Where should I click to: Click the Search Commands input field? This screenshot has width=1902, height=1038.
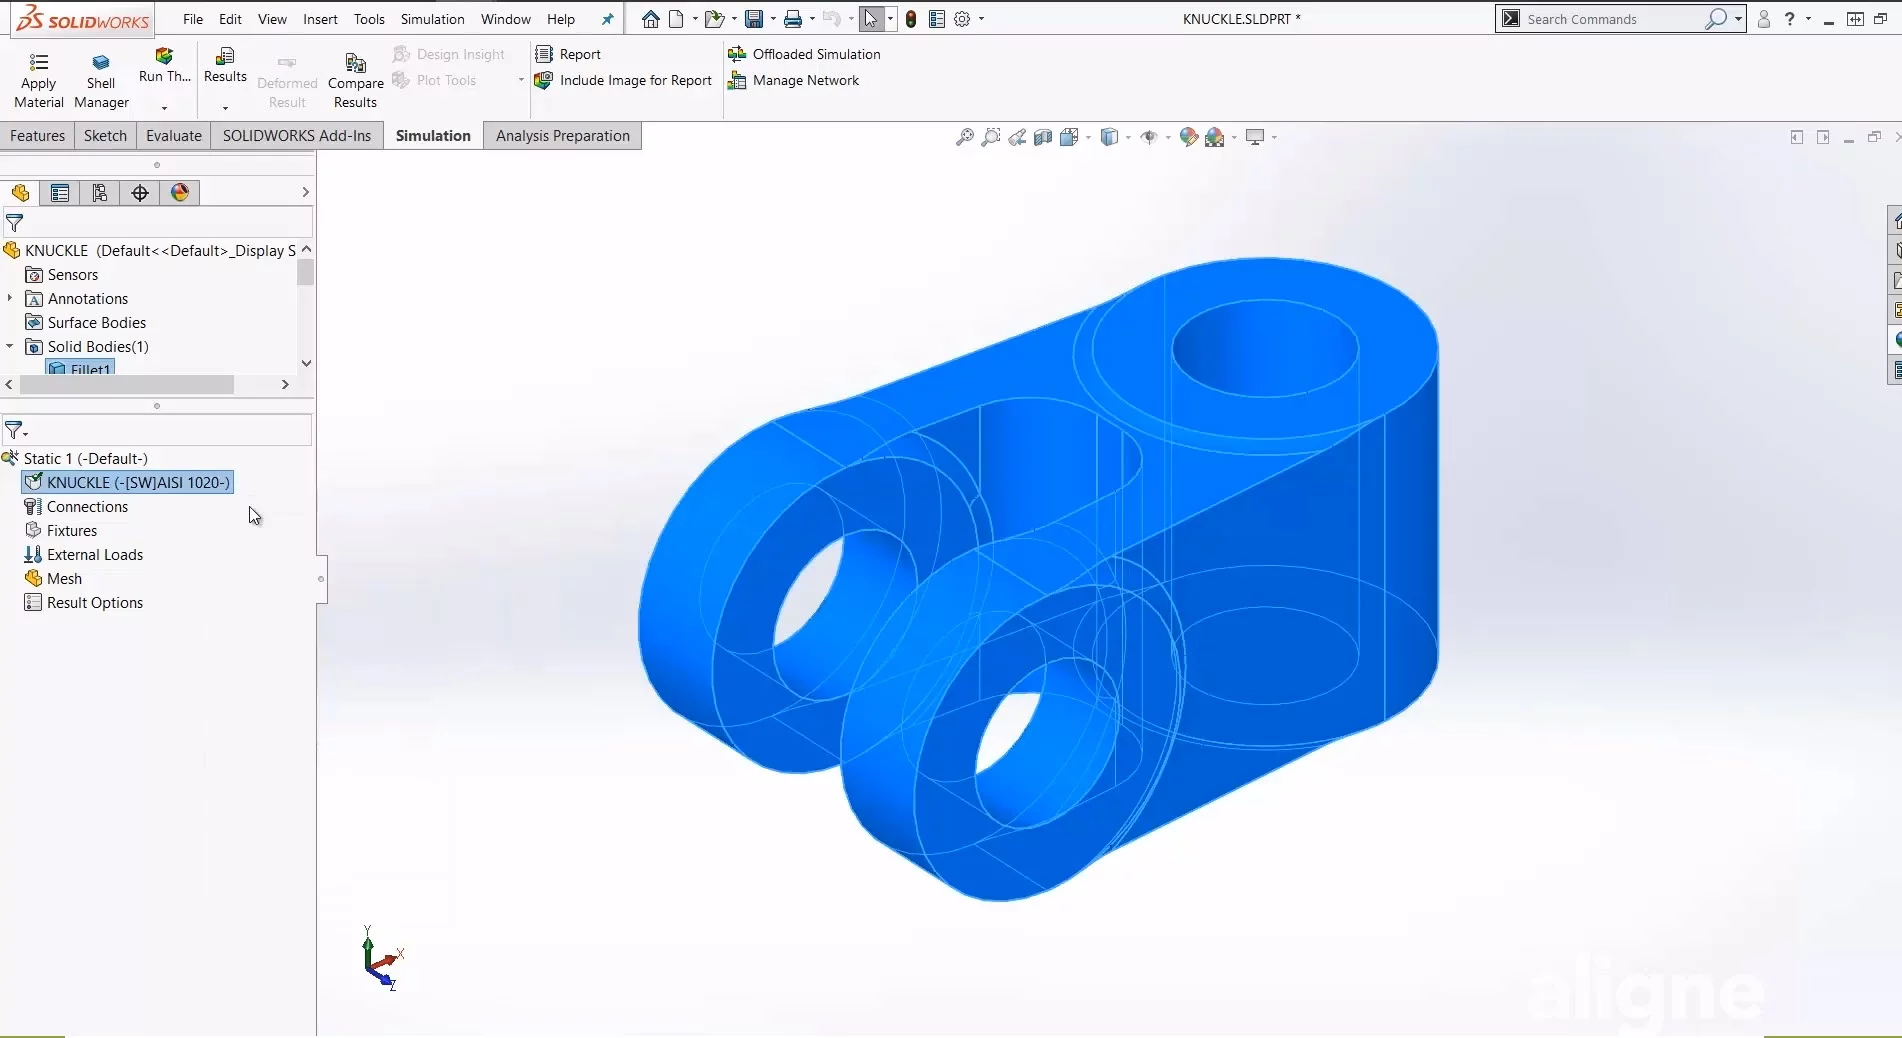click(x=1610, y=19)
